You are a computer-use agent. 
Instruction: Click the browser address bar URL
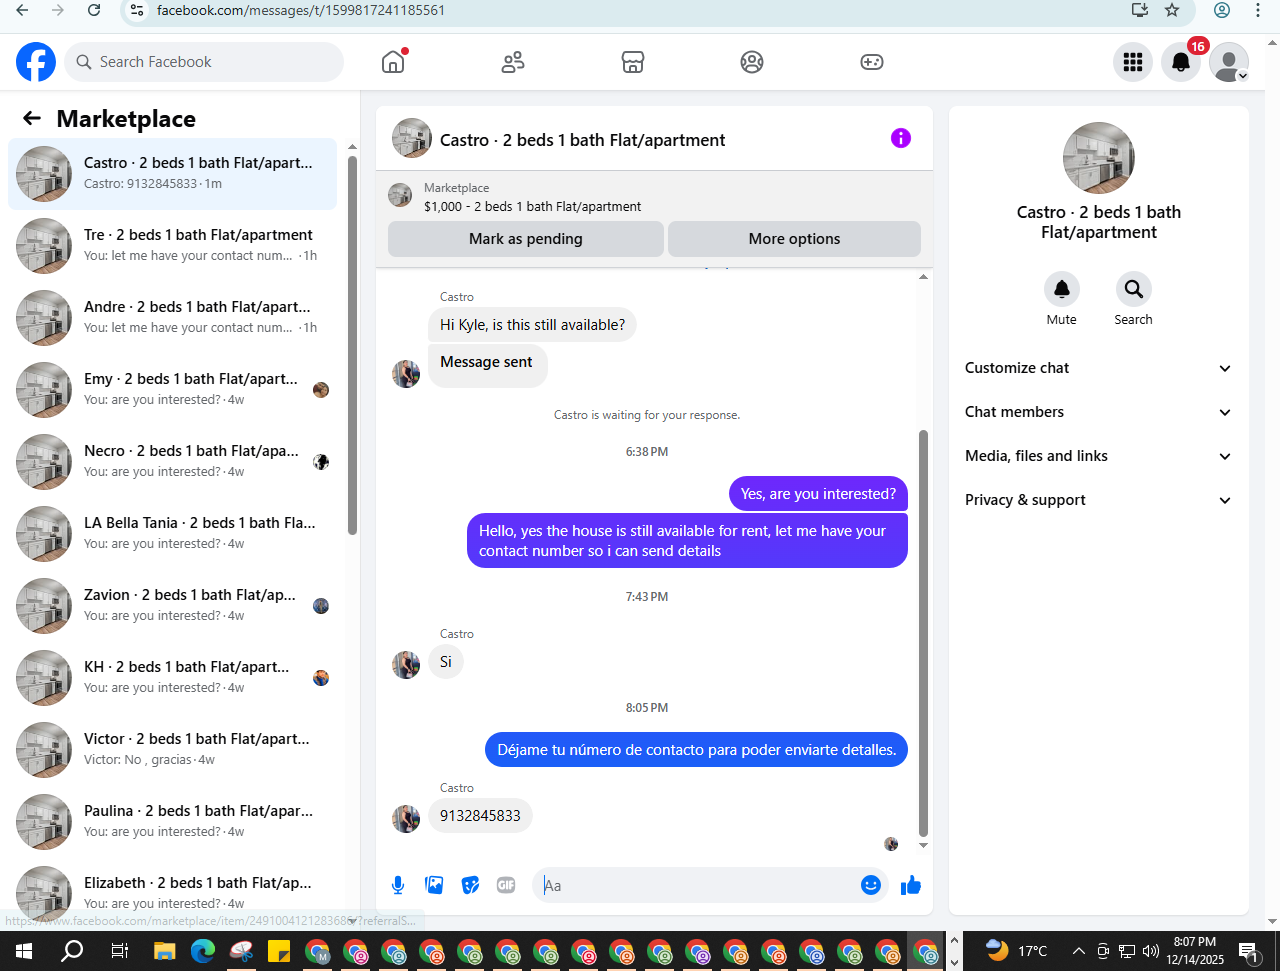click(x=301, y=10)
